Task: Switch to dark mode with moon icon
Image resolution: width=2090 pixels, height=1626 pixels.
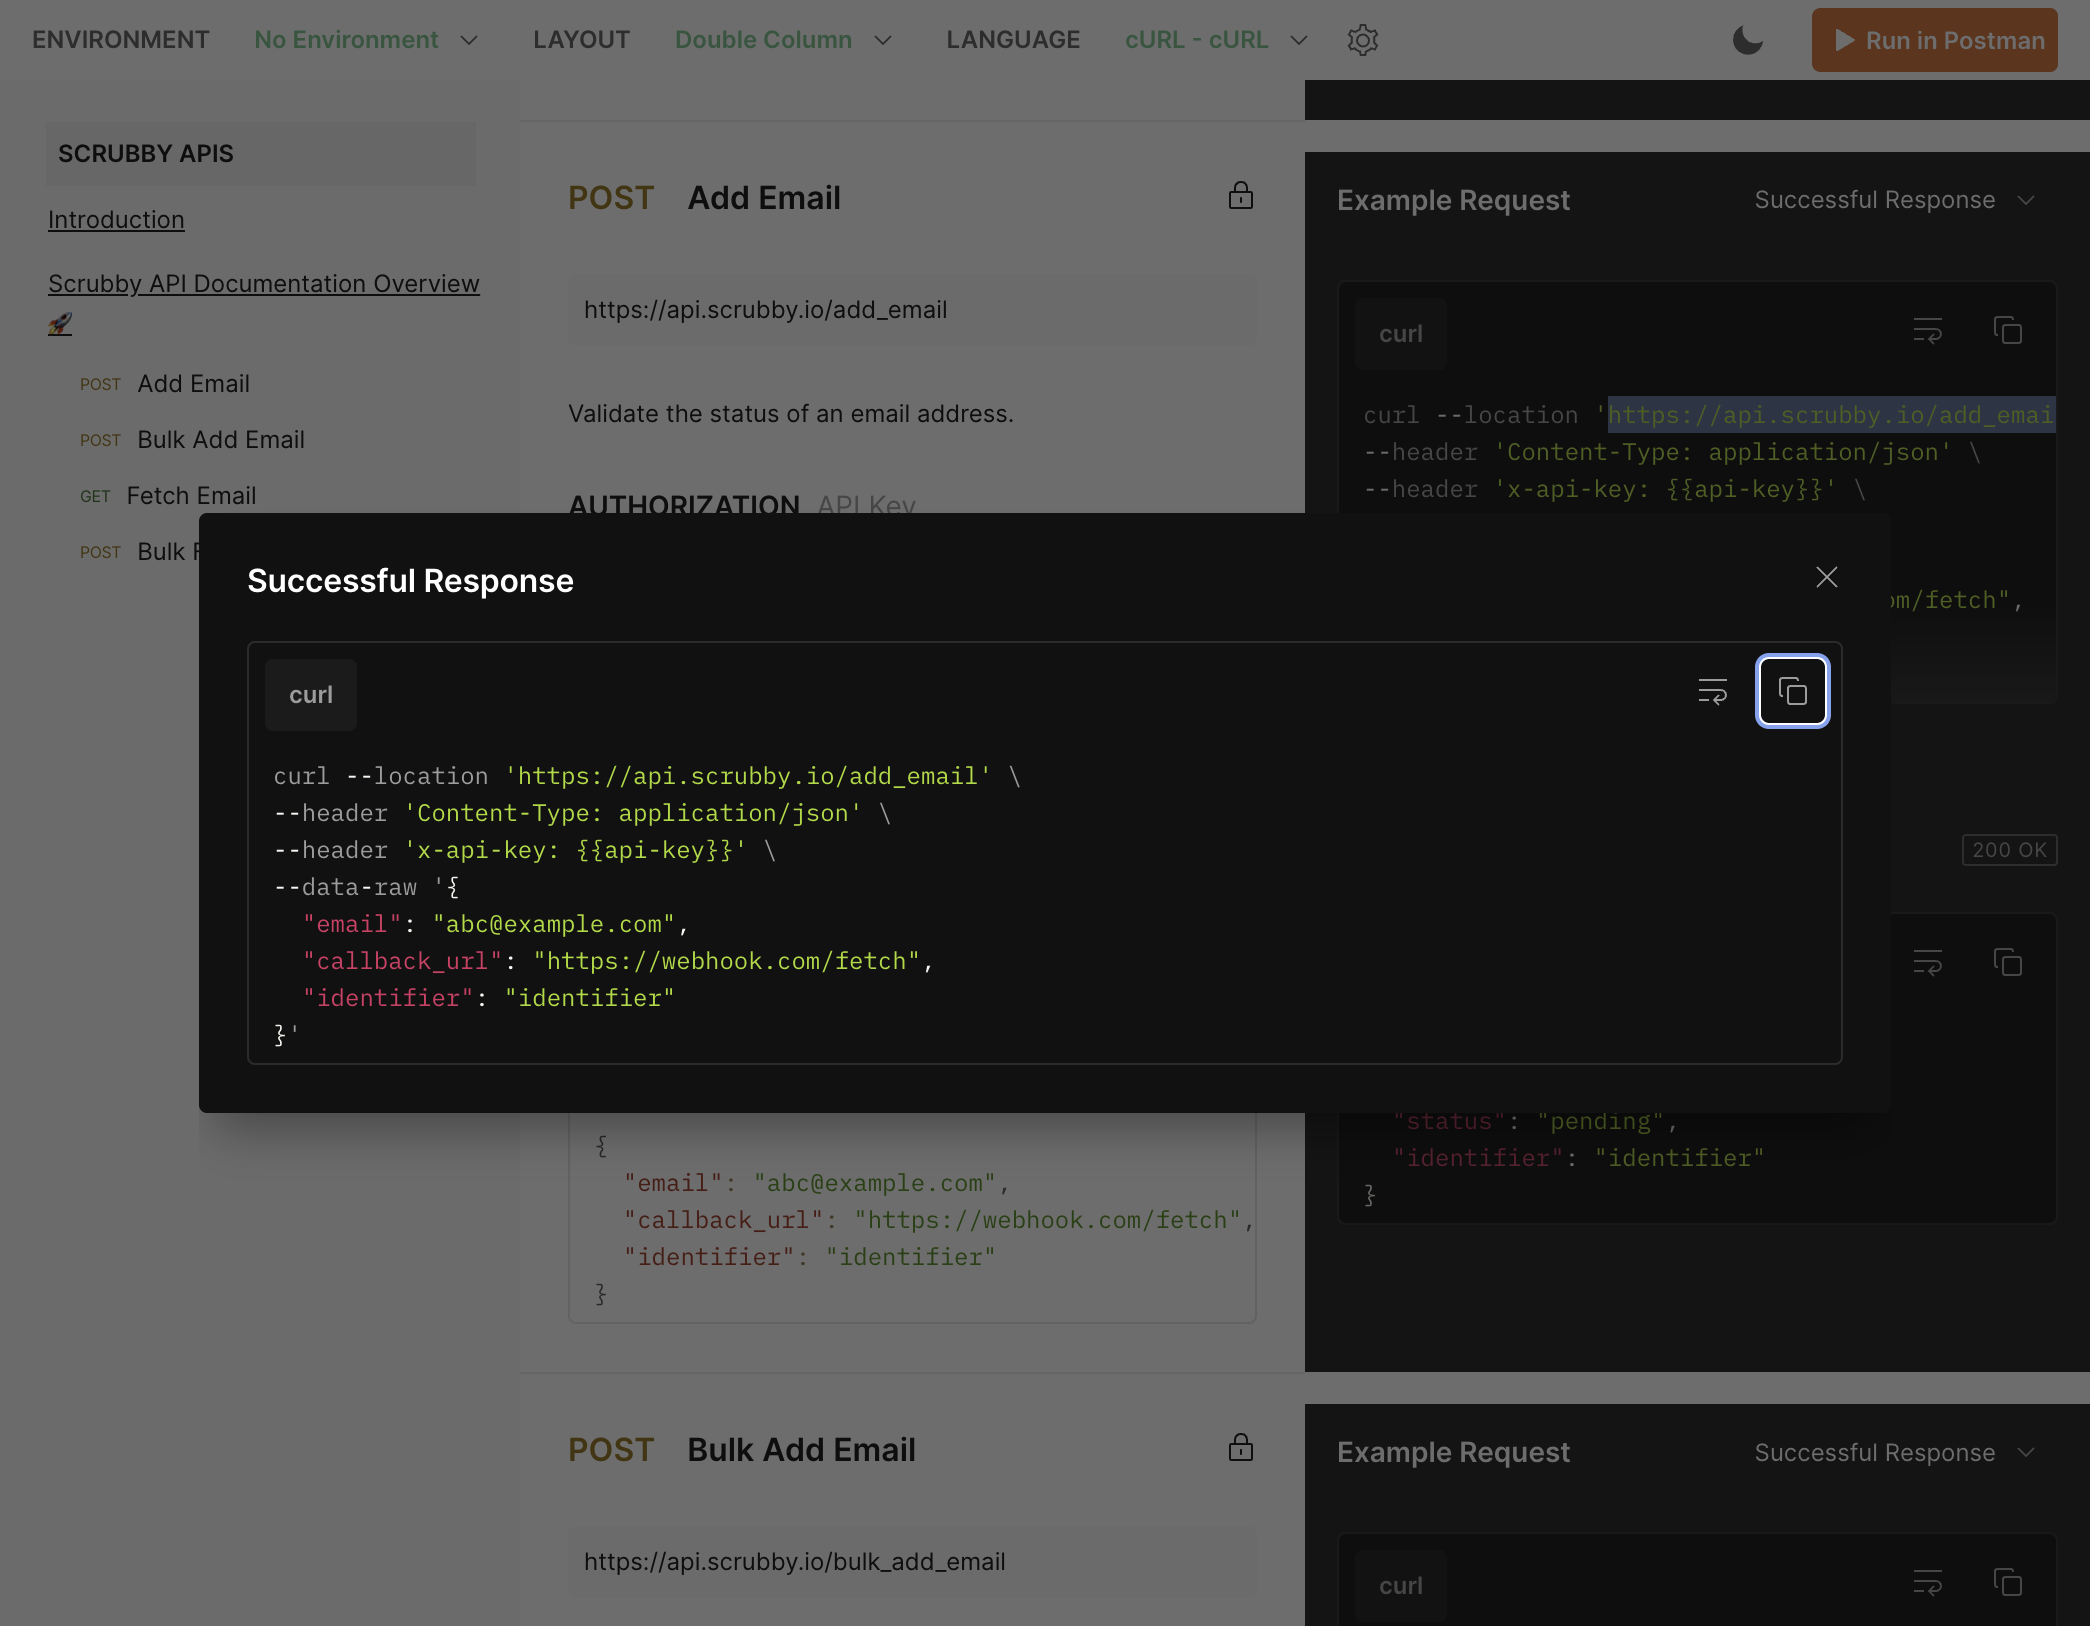Action: pyautogui.click(x=1747, y=40)
